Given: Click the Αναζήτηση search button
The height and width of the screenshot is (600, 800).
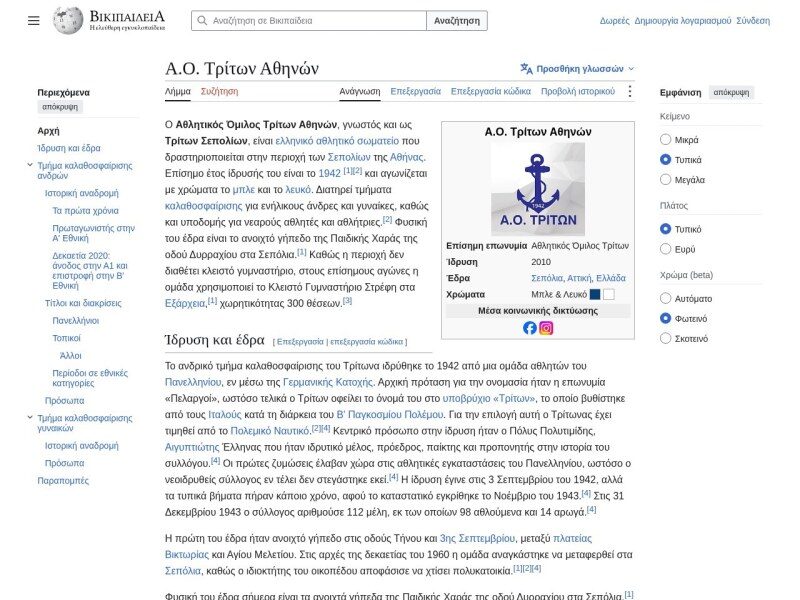Looking at the screenshot, I should (x=457, y=21).
